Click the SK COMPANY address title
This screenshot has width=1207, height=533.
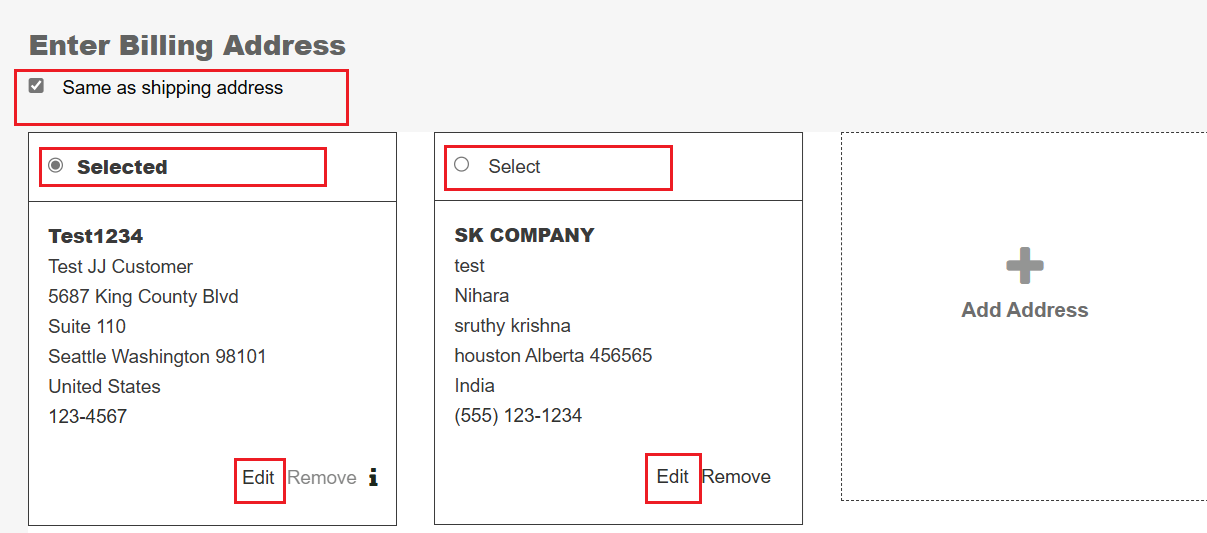tap(524, 235)
